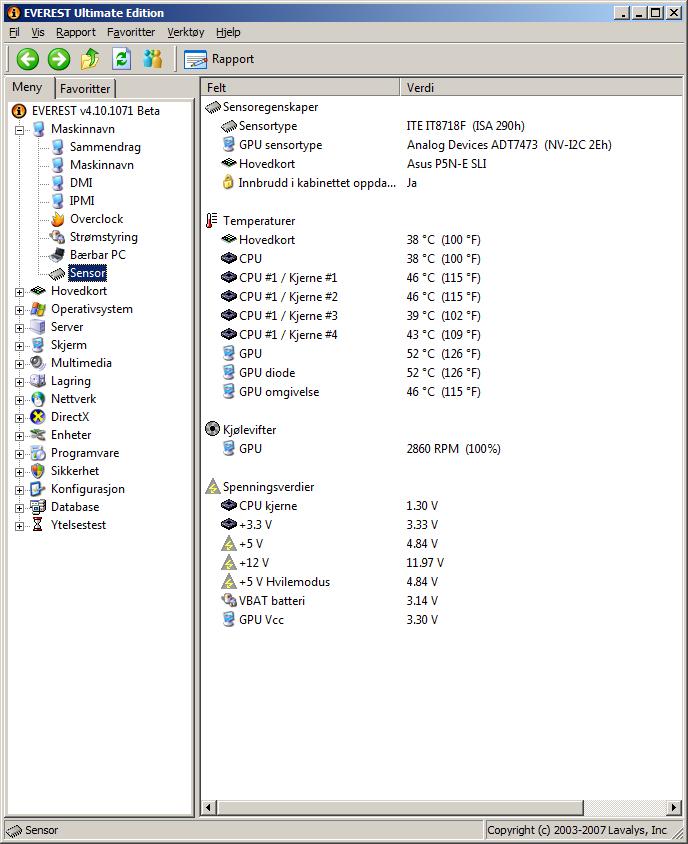688x844 pixels.
Task: Expand the Lagring tree node
Action: 19,382
